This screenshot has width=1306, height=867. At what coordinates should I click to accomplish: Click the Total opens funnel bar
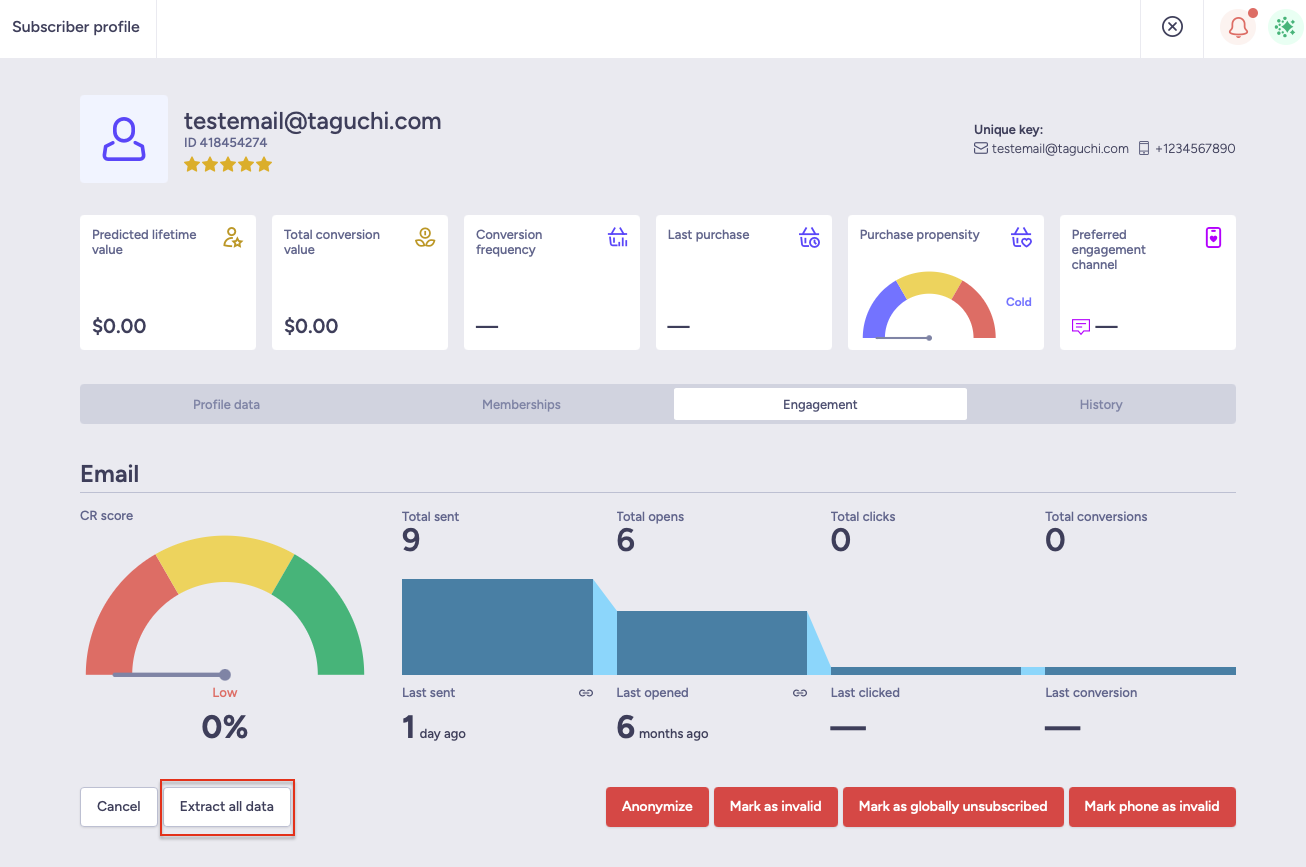[x=712, y=643]
